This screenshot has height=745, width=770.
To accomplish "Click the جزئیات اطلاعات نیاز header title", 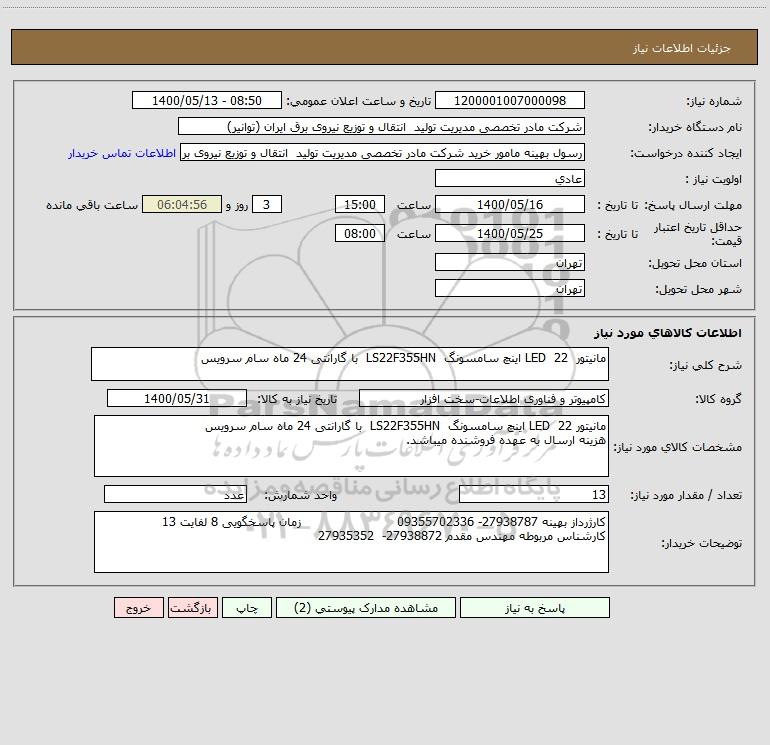I will pos(682,48).
